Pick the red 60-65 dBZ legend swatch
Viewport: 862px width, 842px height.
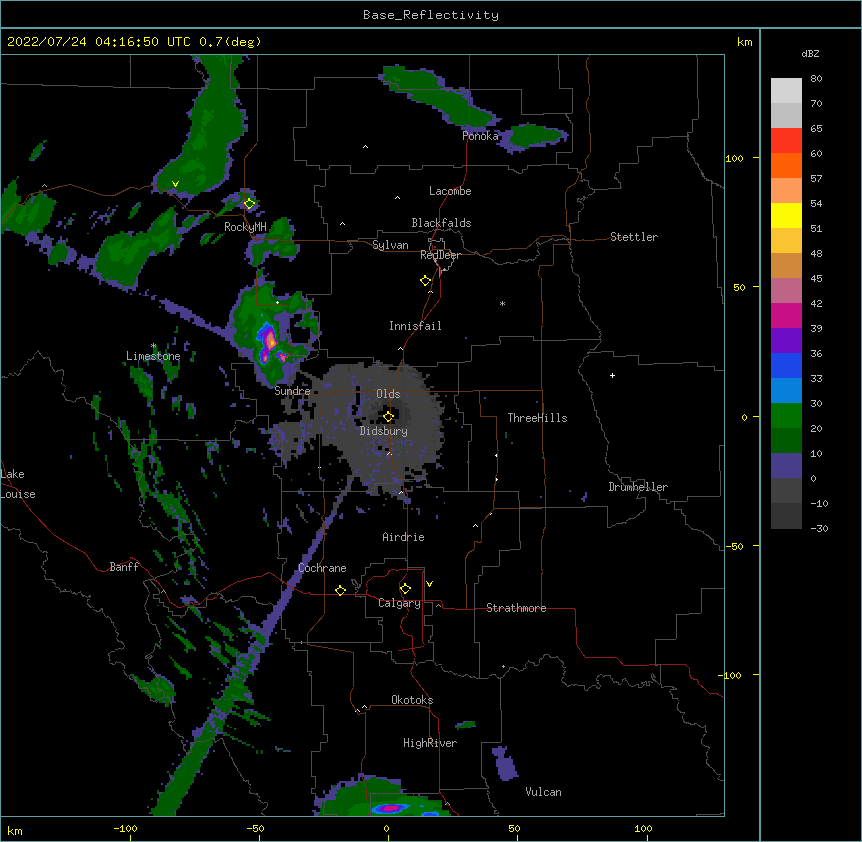click(x=786, y=141)
